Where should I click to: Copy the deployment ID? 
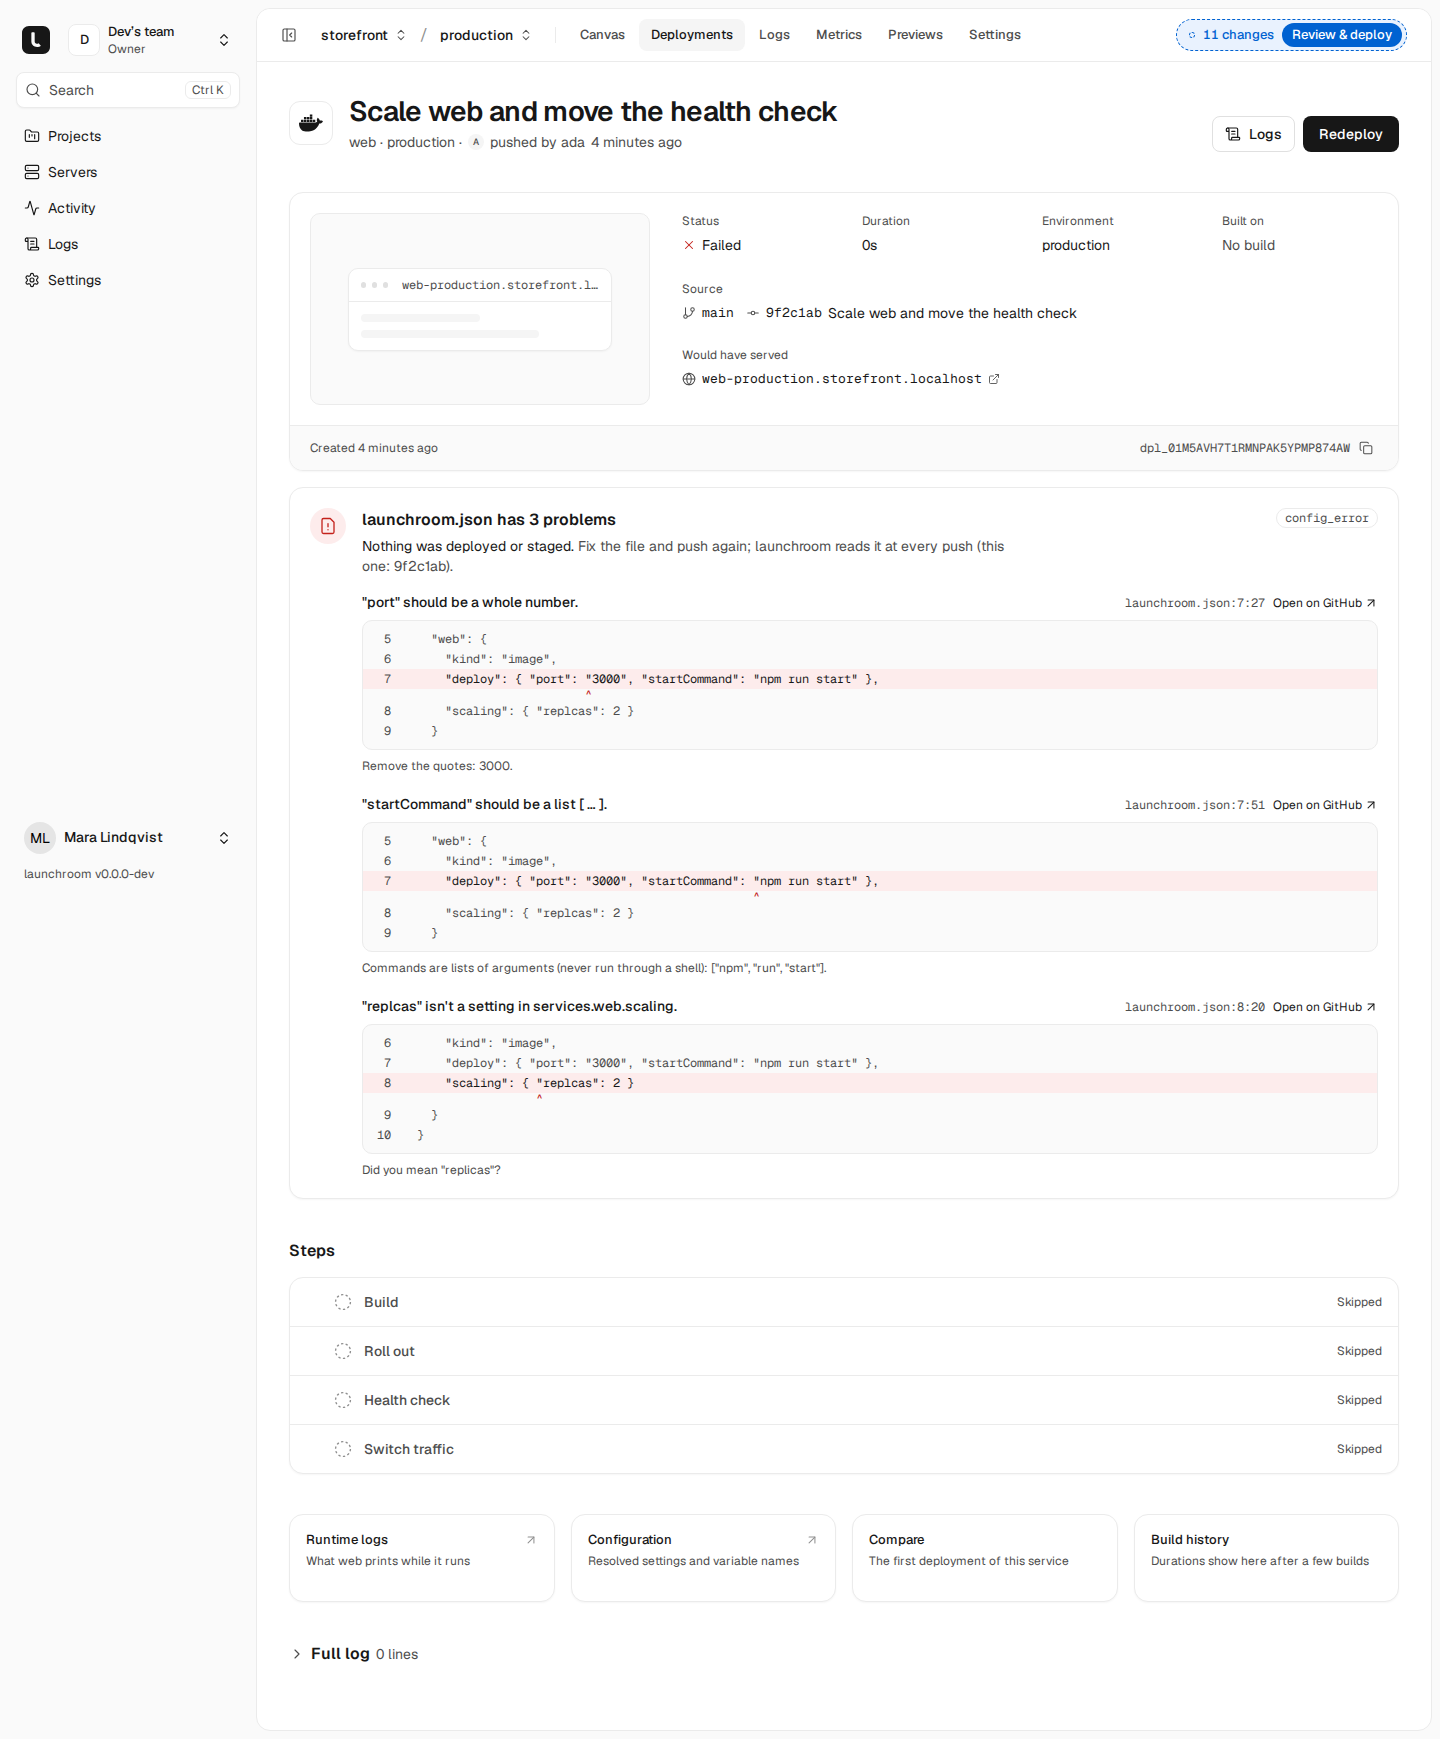pyautogui.click(x=1366, y=448)
